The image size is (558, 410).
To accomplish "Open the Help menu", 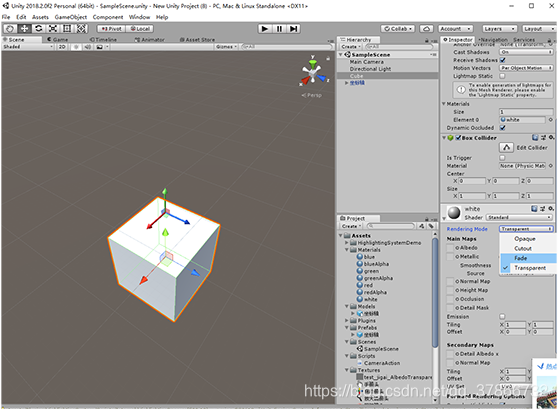I will coord(162,17).
